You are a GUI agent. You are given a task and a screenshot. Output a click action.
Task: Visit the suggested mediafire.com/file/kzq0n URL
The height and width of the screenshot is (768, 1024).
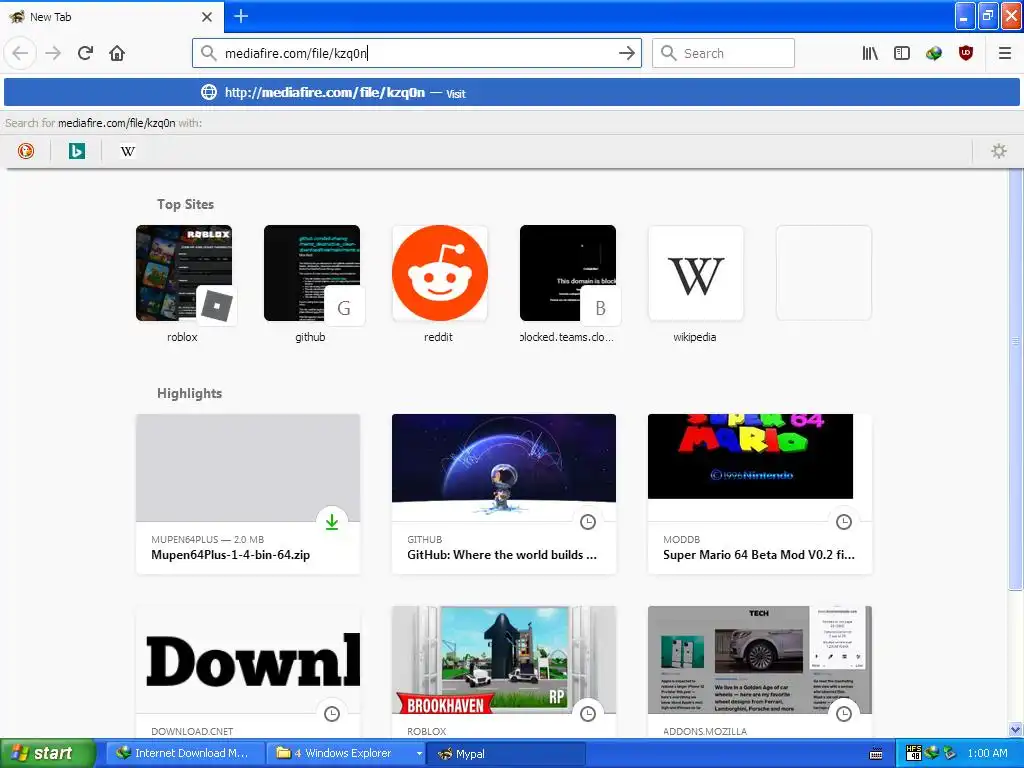click(512, 93)
